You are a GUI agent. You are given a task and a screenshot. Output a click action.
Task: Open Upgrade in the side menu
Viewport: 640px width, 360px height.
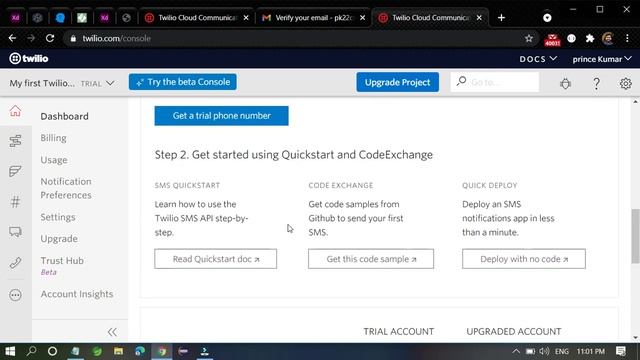point(59,239)
